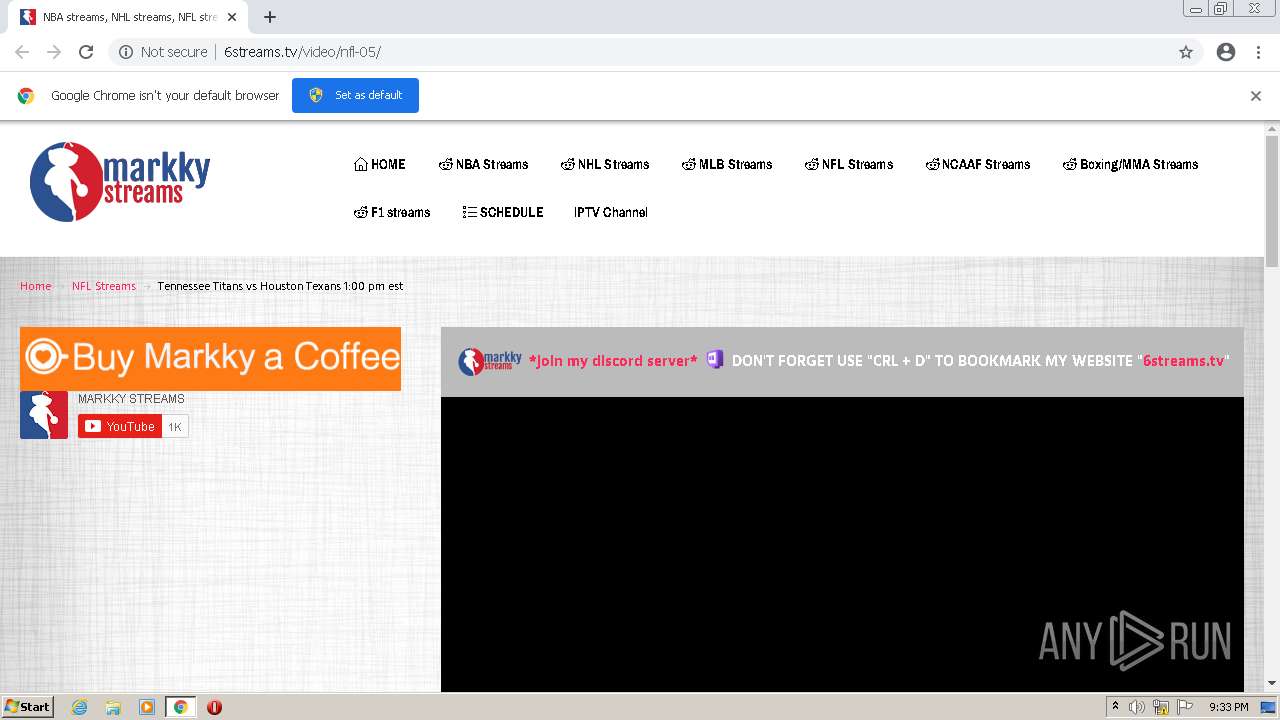Click the page vertical scrollbar thumb
The width and height of the screenshot is (1280, 720).
click(x=1272, y=200)
